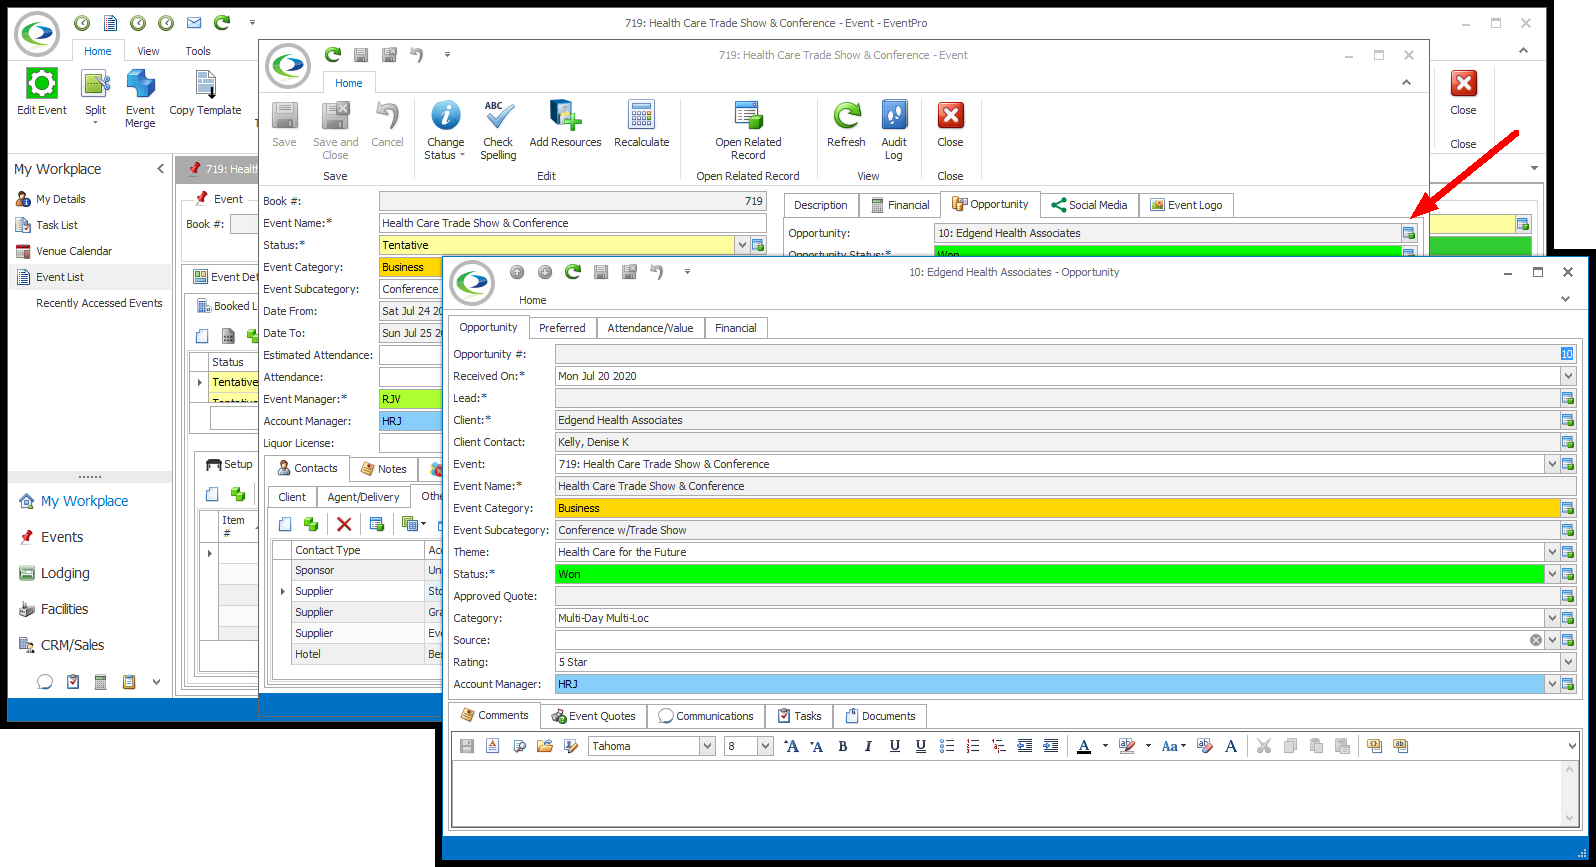Open the font name dropdown showing Tahoma

pyautogui.click(x=707, y=746)
